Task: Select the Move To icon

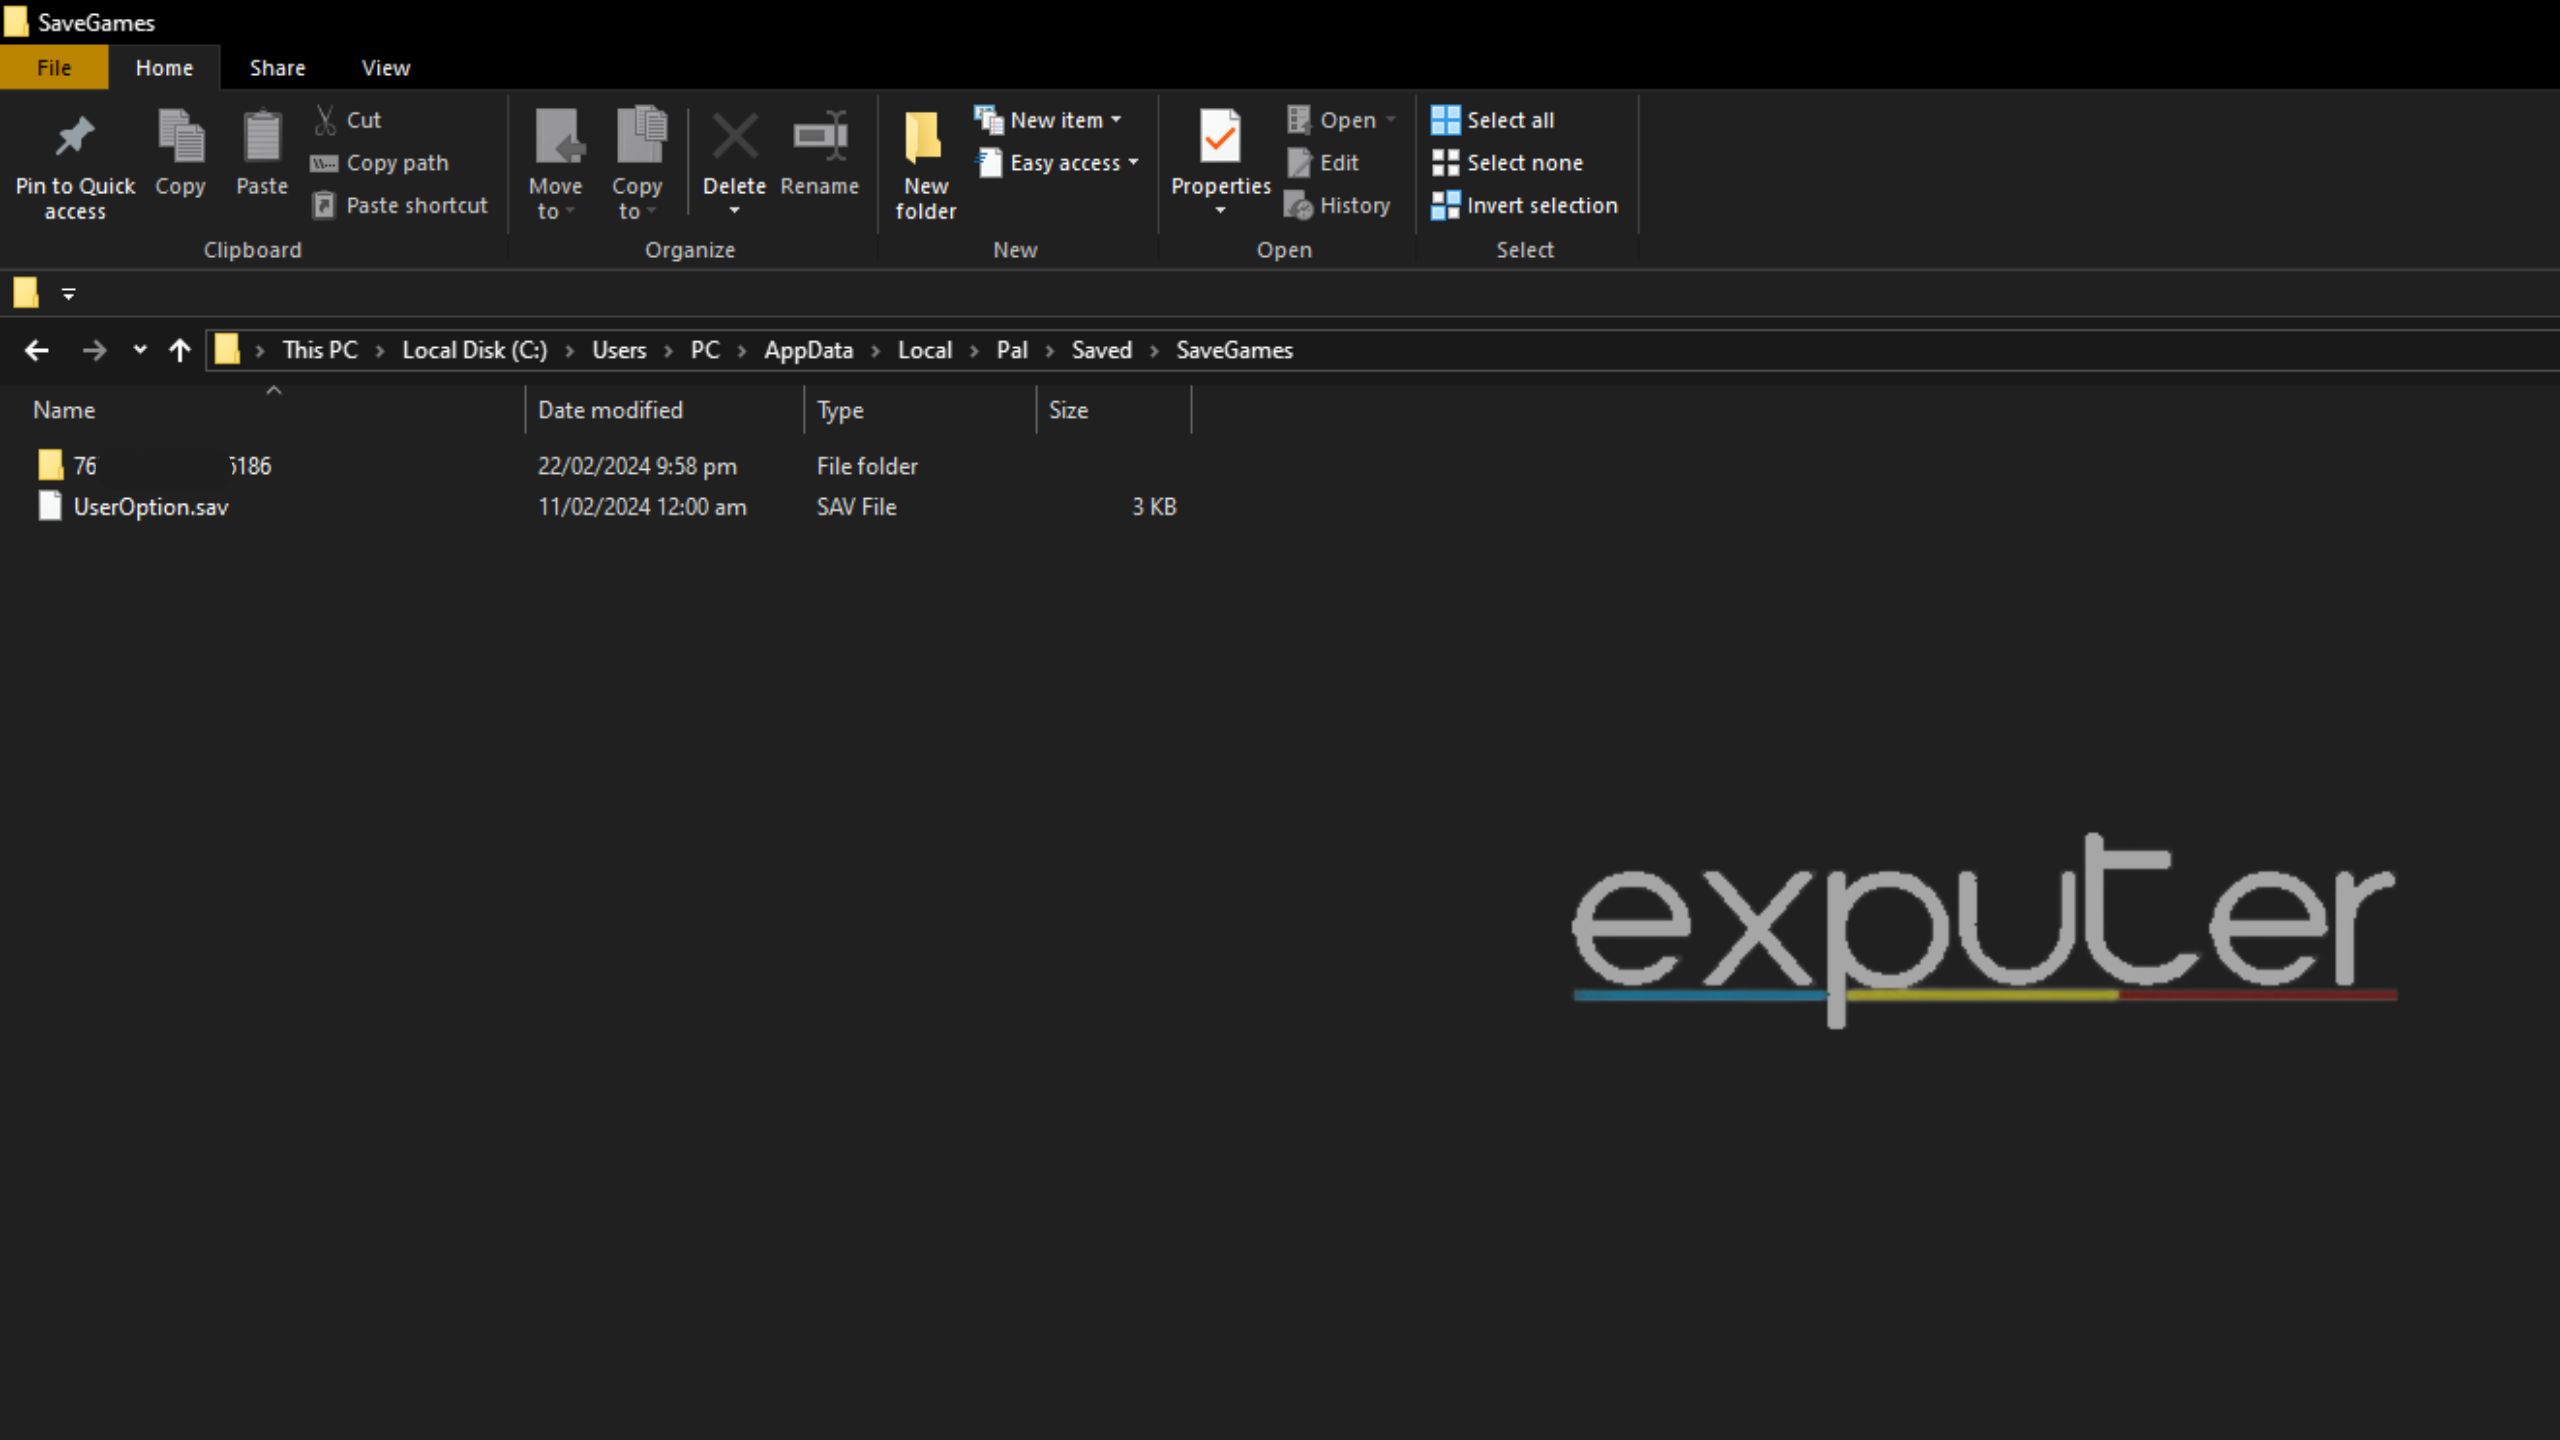Action: pos(554,160)
